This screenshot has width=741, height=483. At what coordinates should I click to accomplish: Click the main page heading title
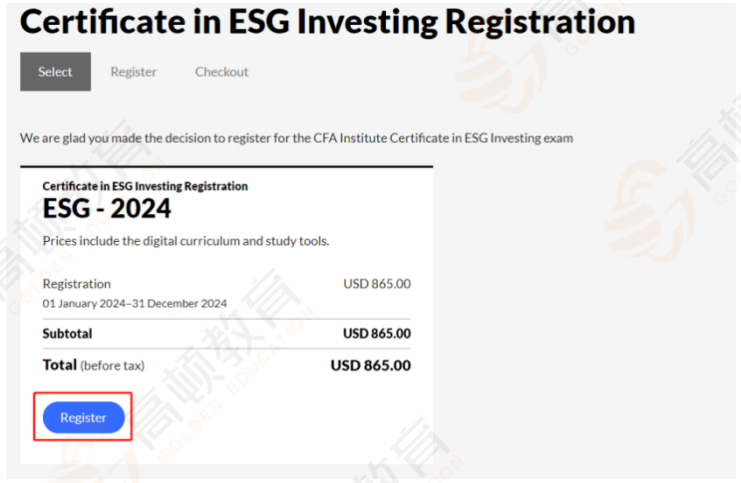pos(327,22)
